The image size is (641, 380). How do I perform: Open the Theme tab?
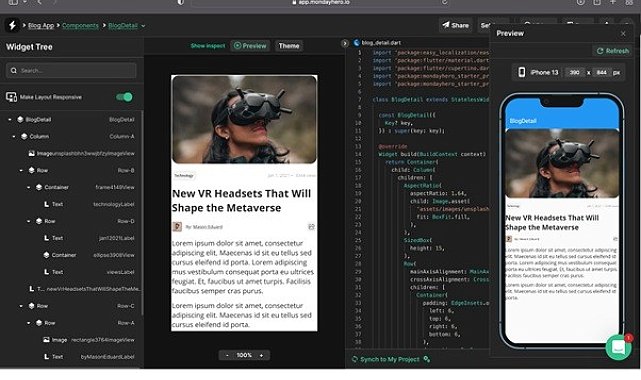[x=289, y=46]
